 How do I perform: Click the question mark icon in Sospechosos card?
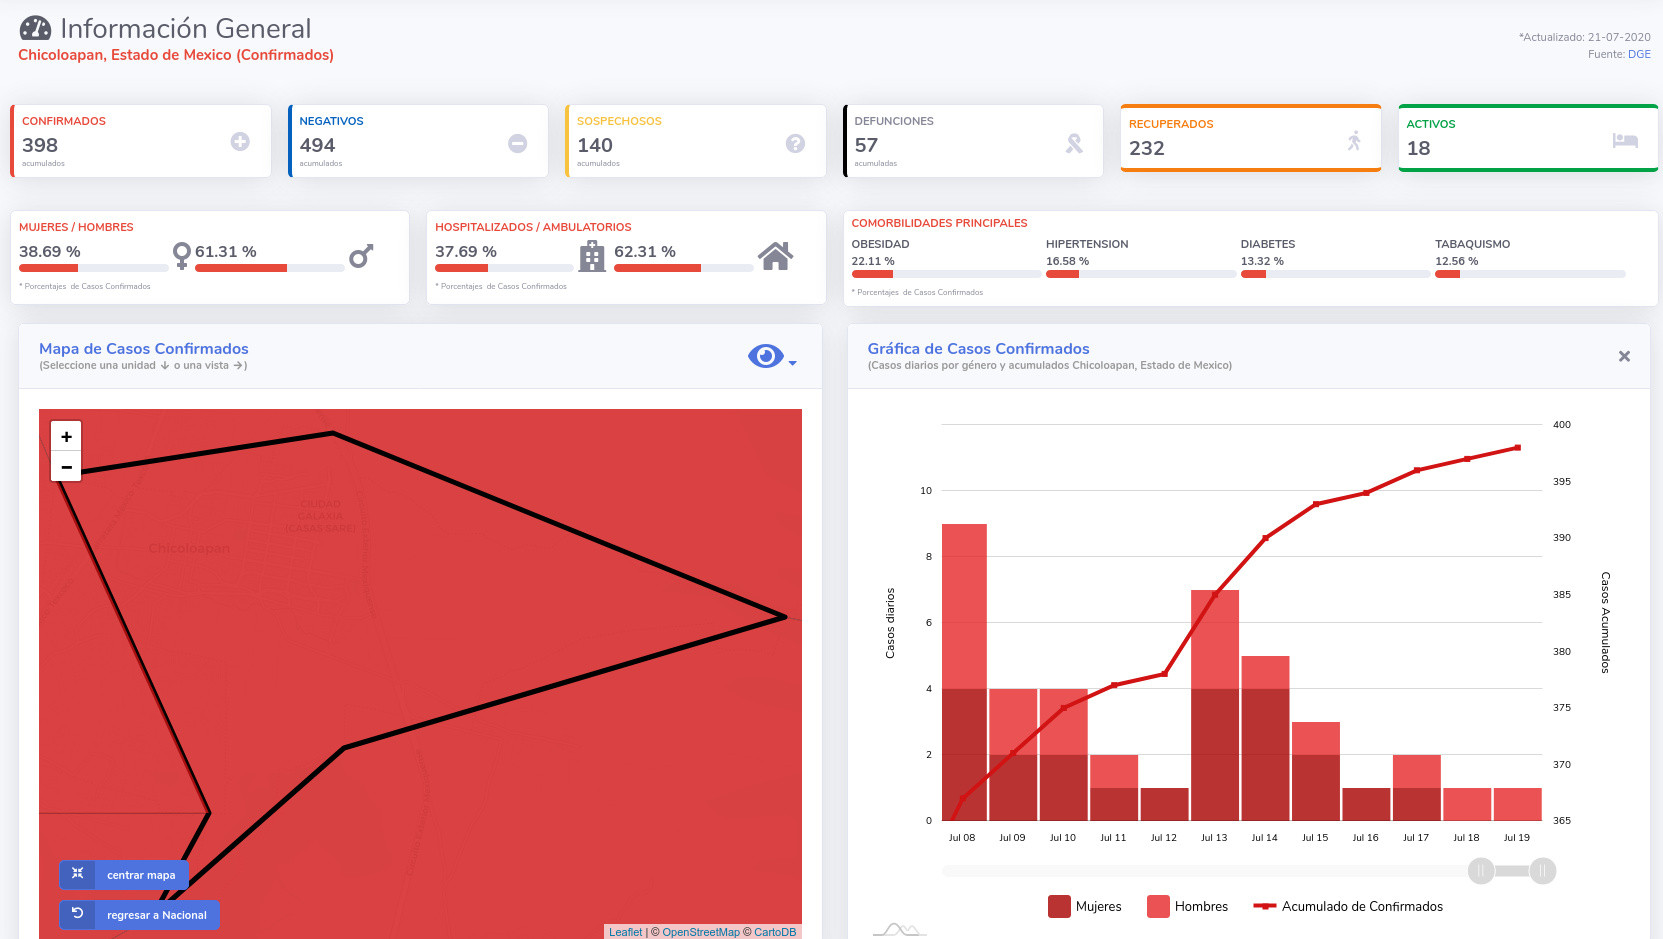coord(795,144)
